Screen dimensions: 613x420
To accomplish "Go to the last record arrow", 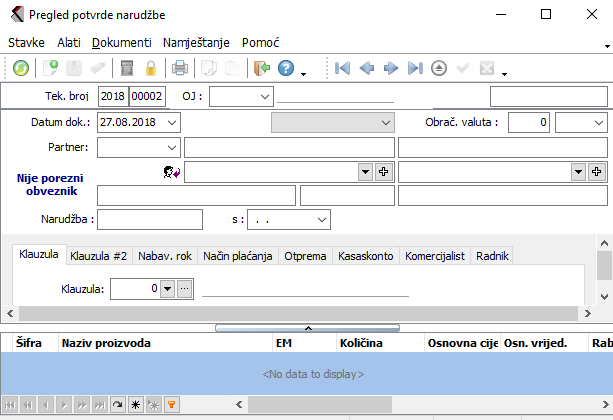I will pos(415,69).
